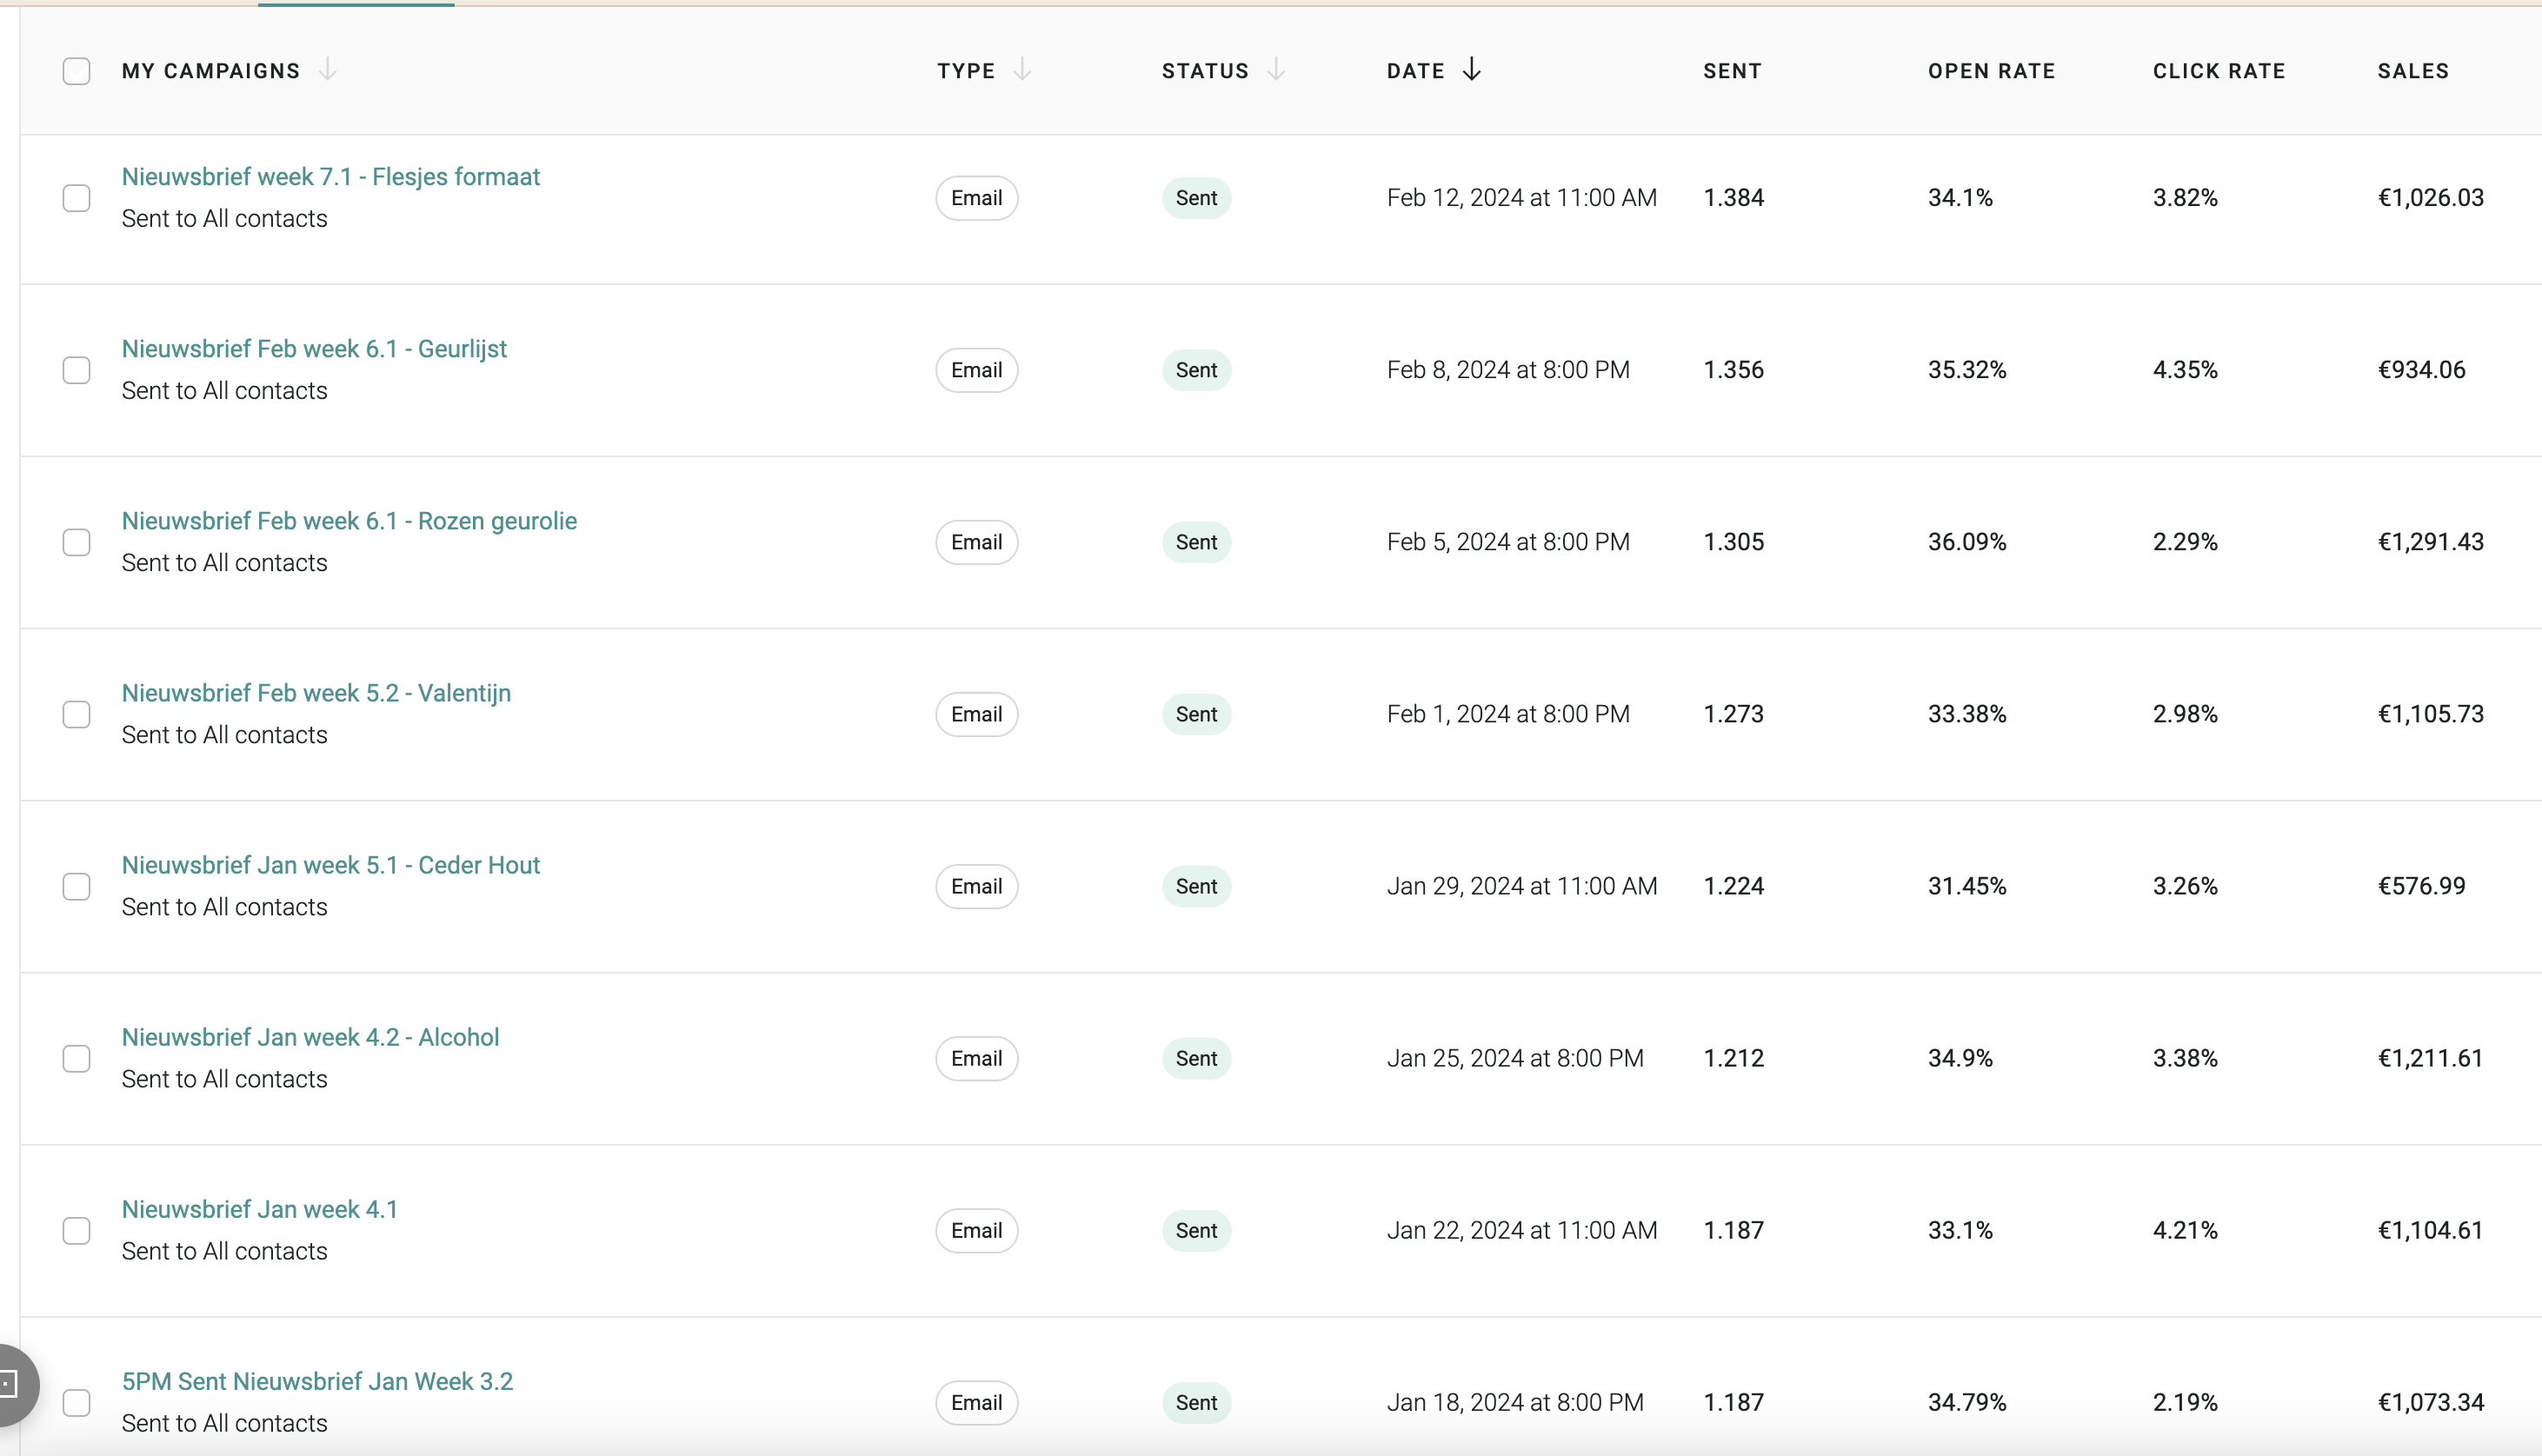Select the Flesjes formaat campaign checkbox

[77, 198]
